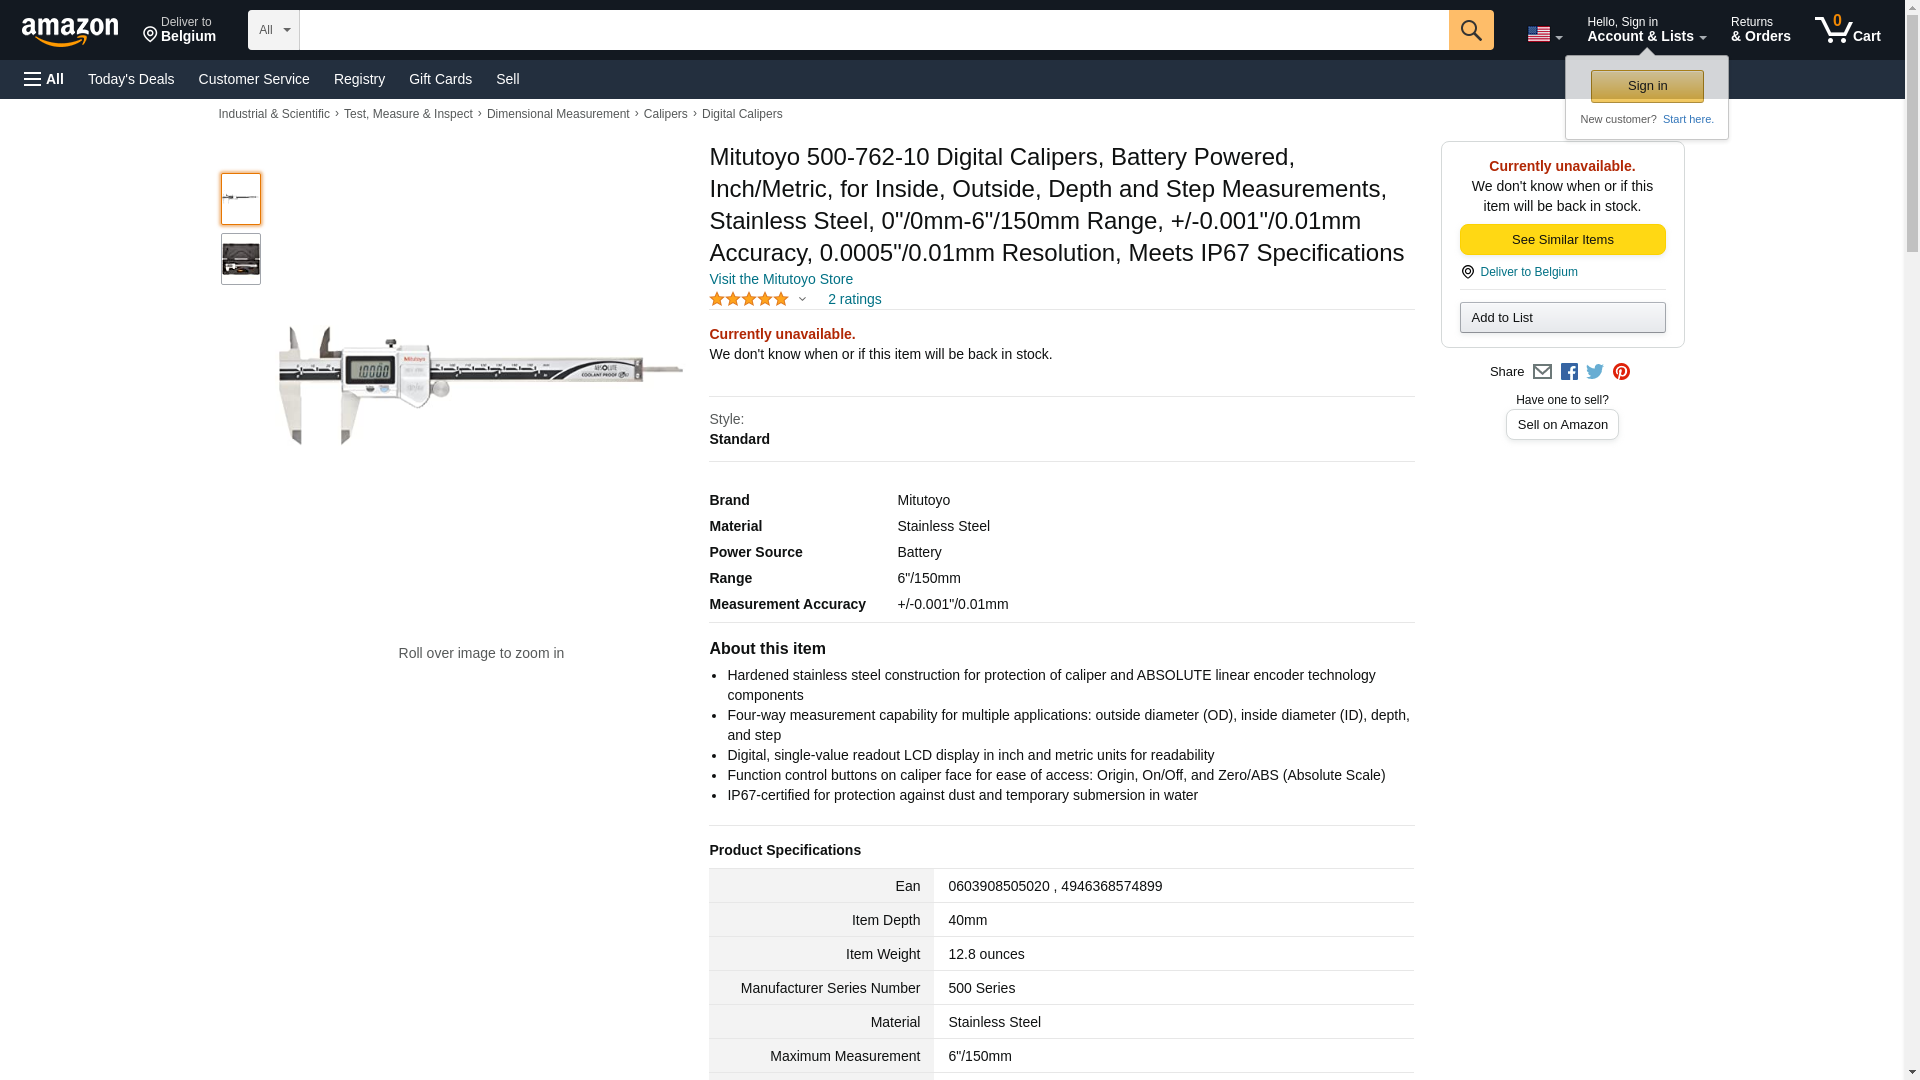
Task: Share product on Pinterest
Action: point(1621,372)
